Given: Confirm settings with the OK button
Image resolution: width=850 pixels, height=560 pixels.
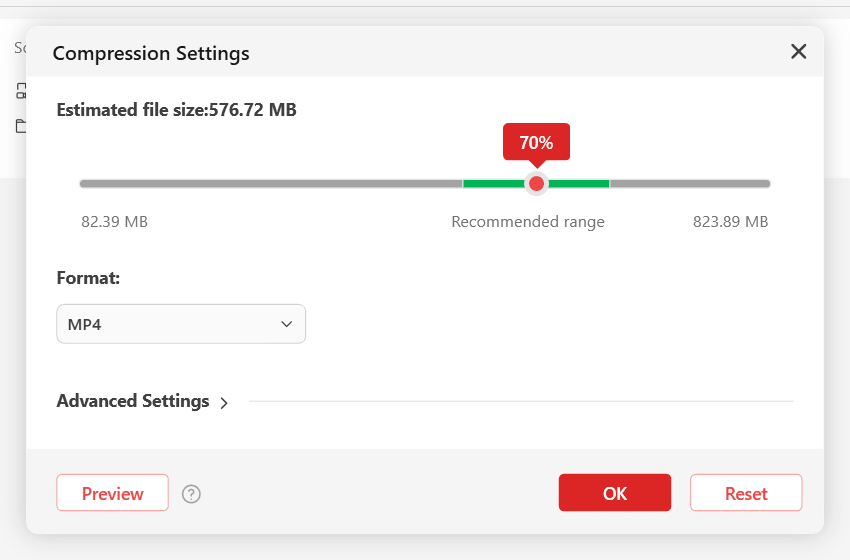Looking at the screenshot, I should tap(615, 493).
